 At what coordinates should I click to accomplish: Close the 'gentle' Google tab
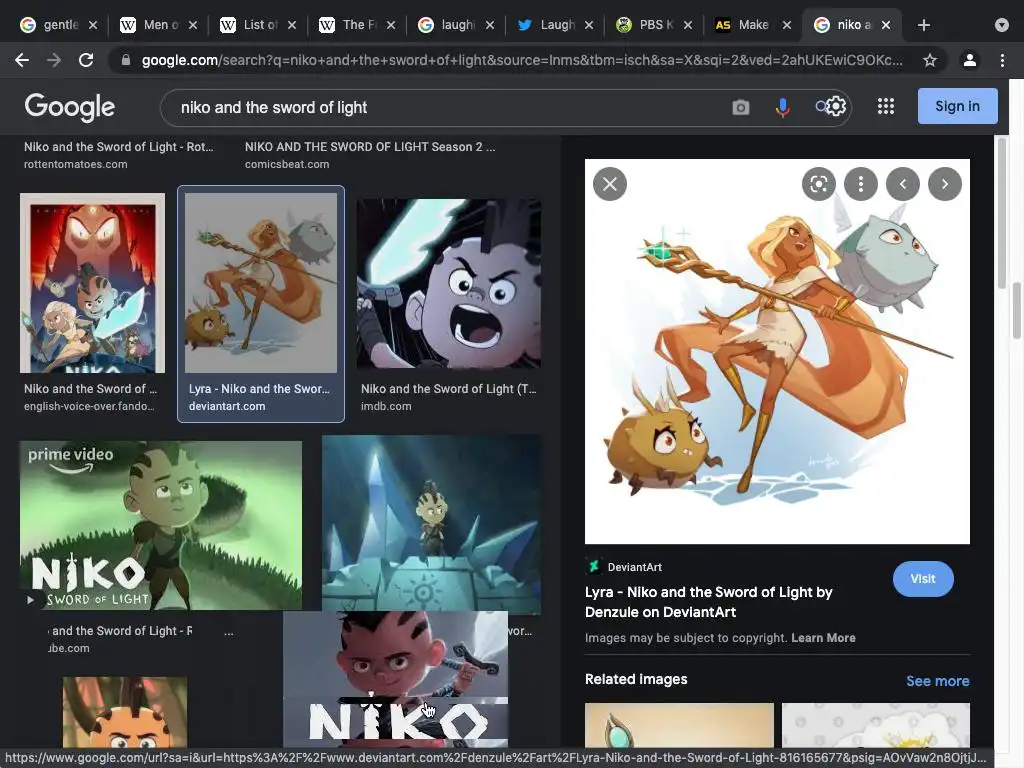coord(93,25)
